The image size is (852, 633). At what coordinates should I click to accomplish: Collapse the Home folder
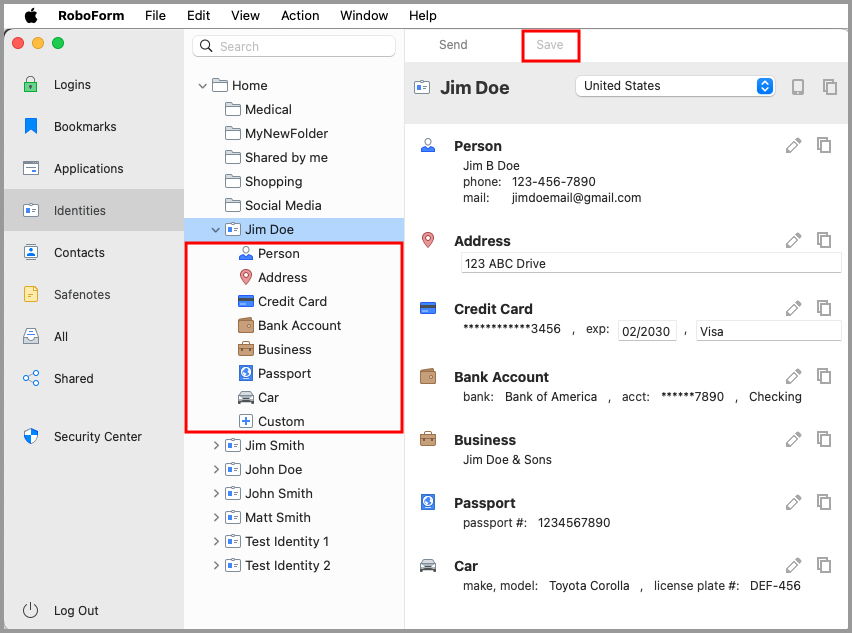pos(203,86)
